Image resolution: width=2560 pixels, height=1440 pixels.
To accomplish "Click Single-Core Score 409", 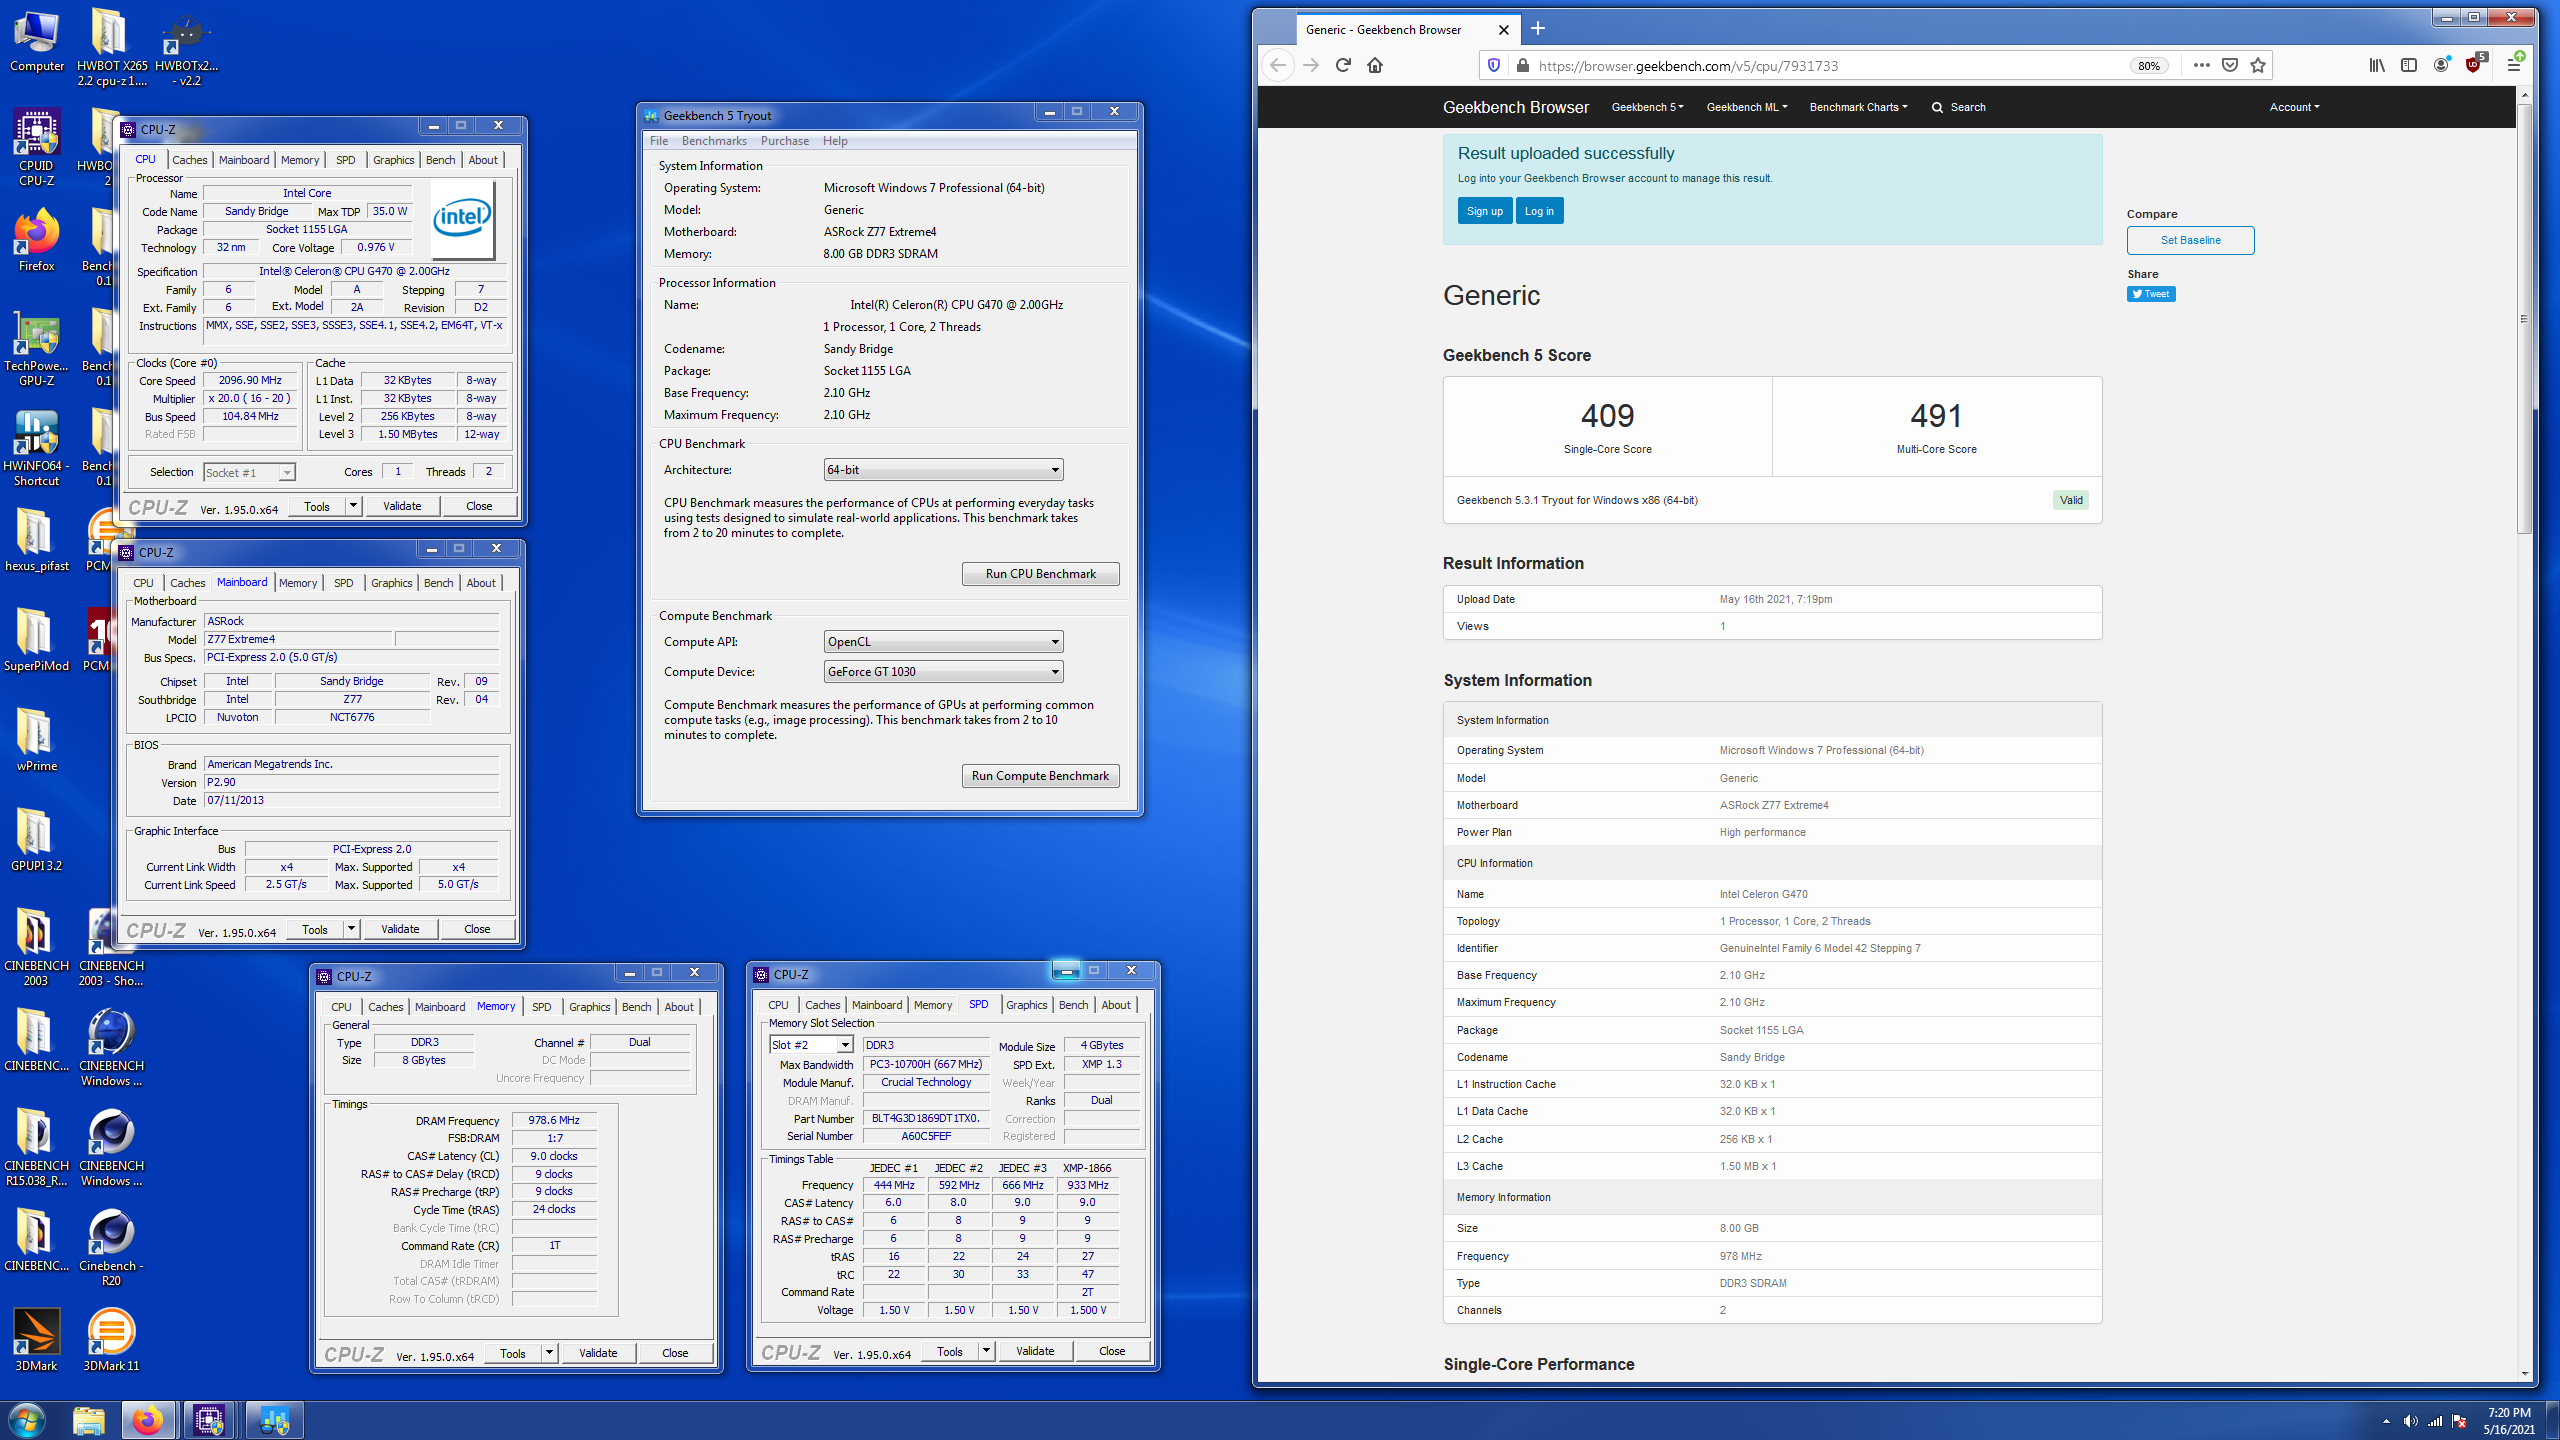I will point(1607,416).
